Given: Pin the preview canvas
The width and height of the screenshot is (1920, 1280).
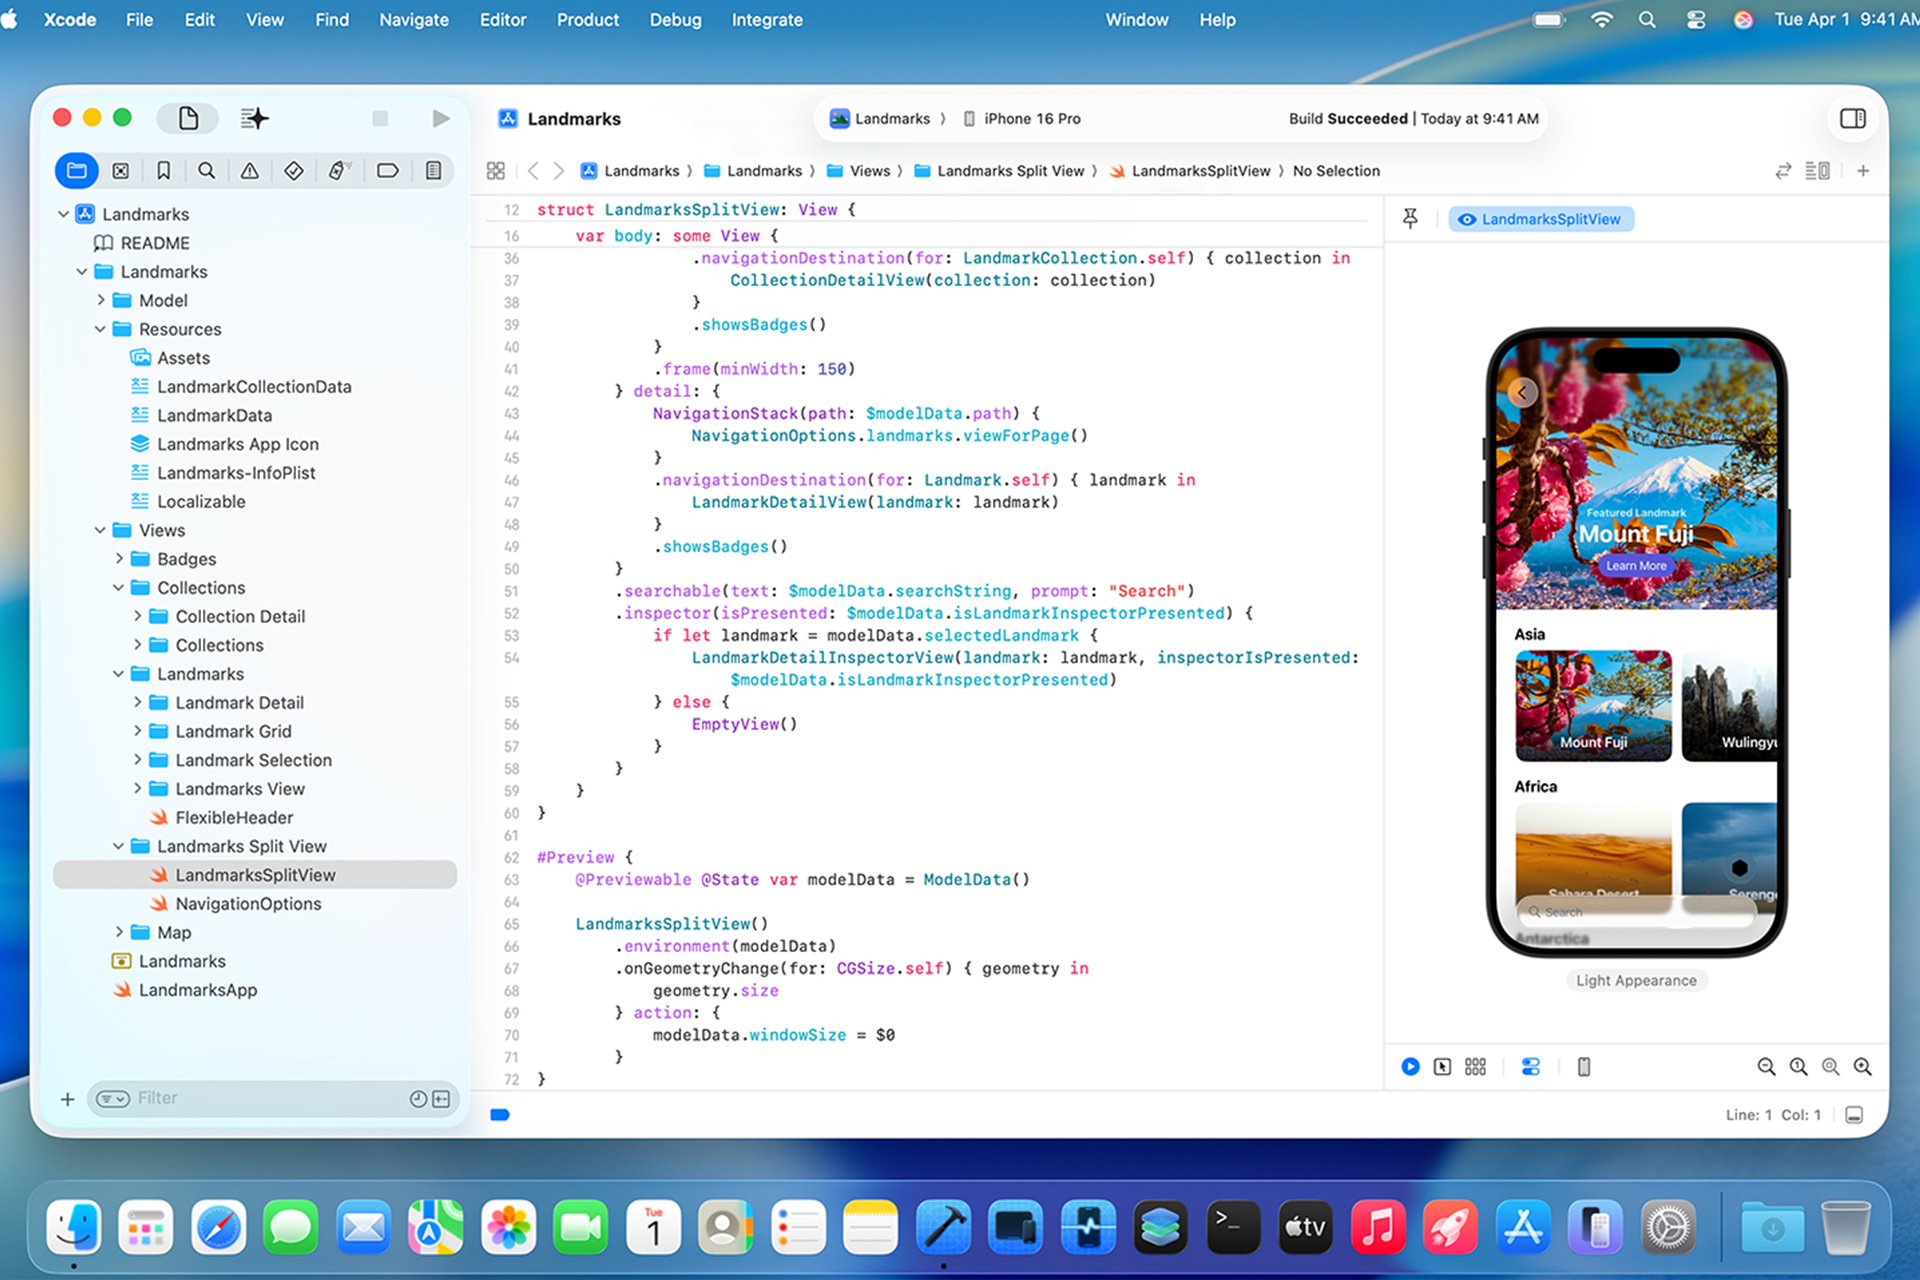Looking at the screenshot, I should click(x=1410, y=219).
